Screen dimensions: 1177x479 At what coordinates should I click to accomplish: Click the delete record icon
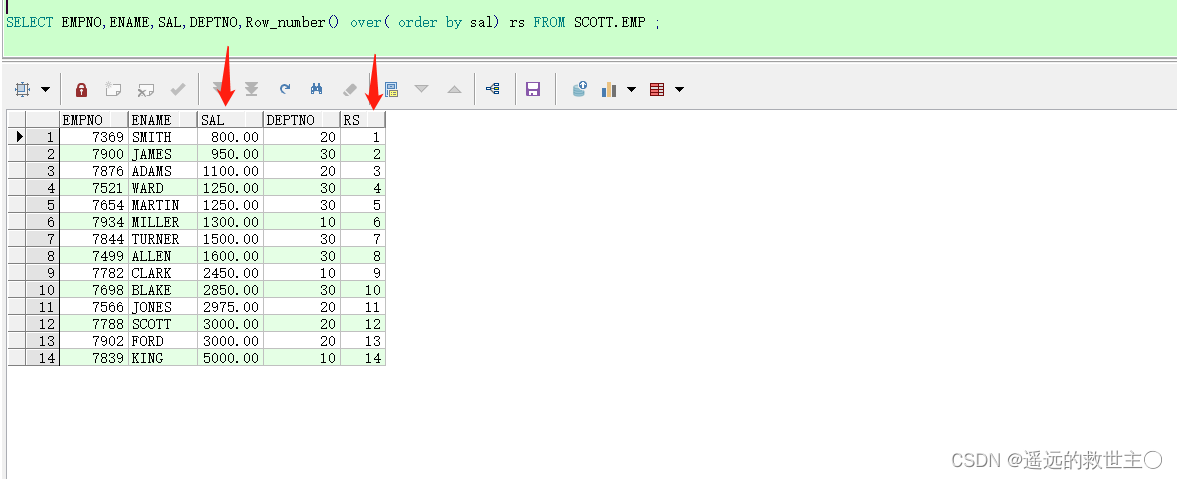click(146, 90)
